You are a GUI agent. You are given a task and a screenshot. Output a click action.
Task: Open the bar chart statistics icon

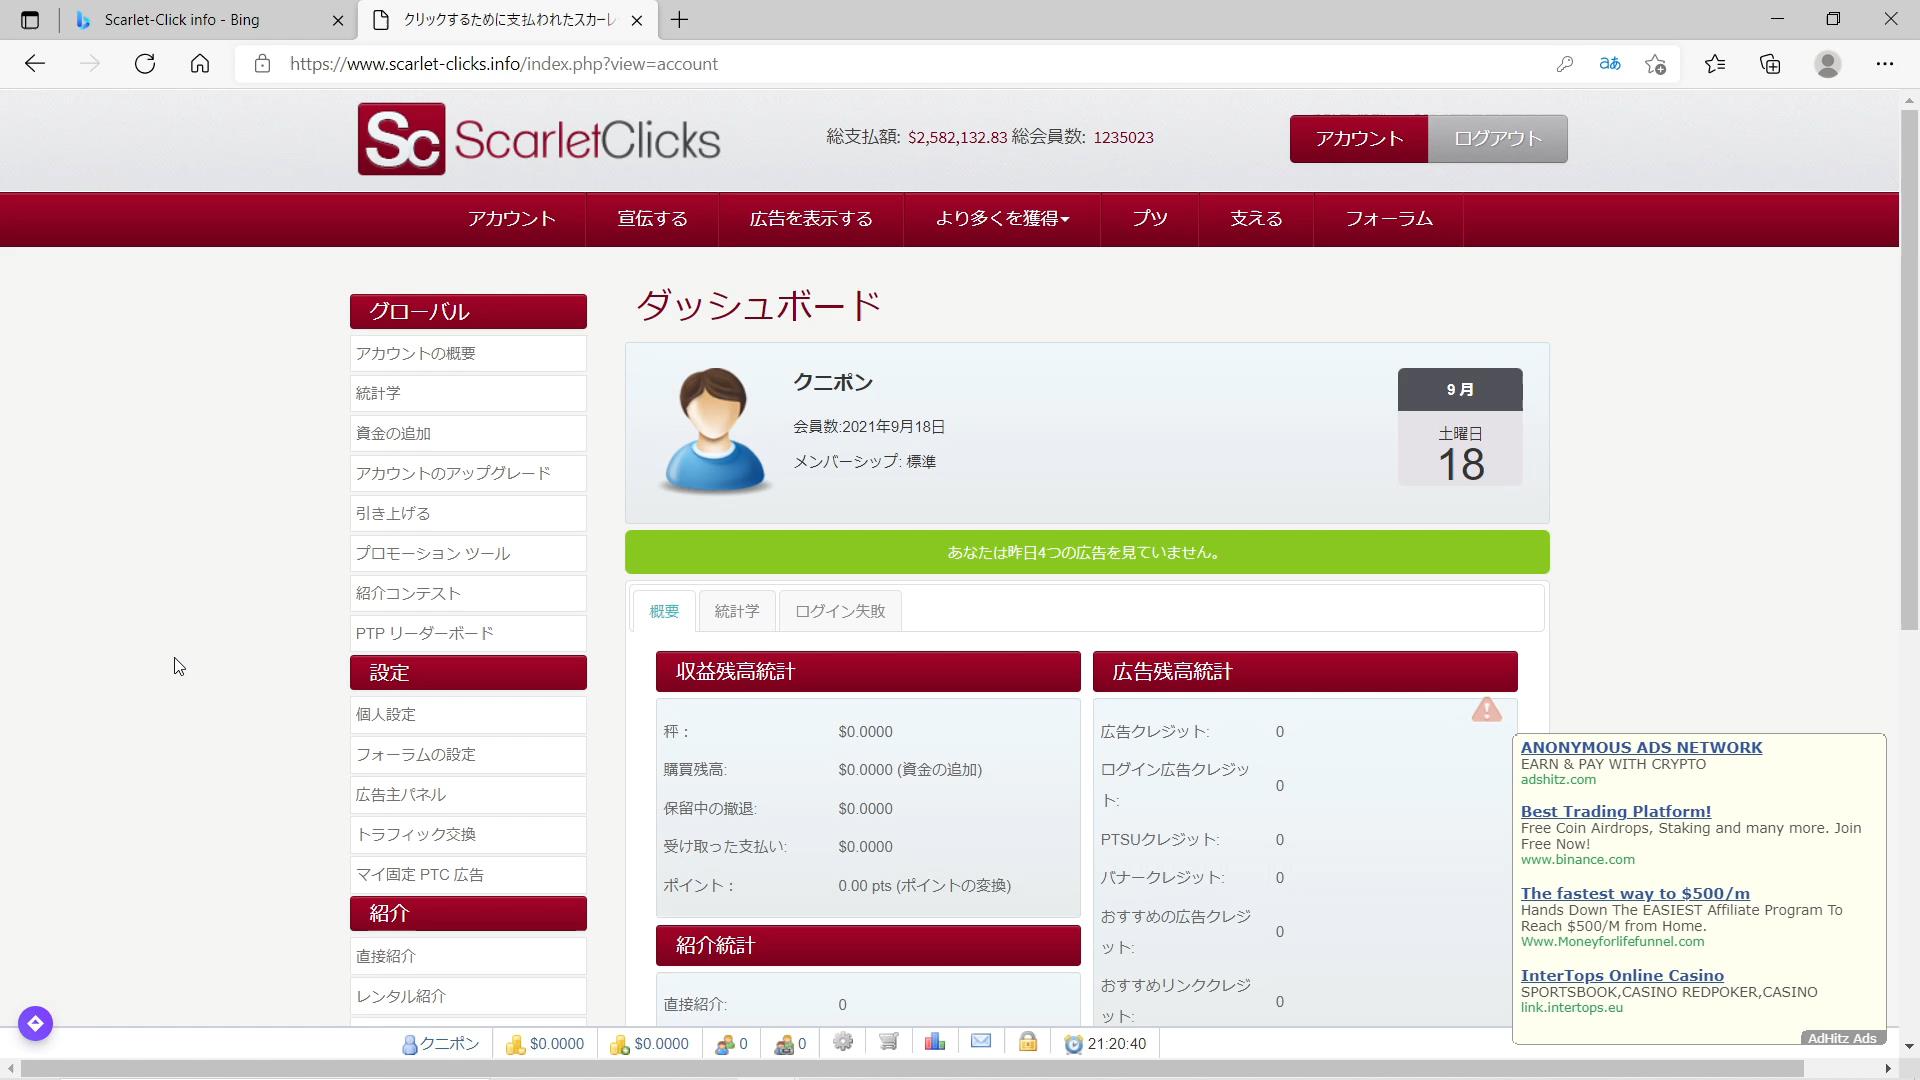(935, 1042)
